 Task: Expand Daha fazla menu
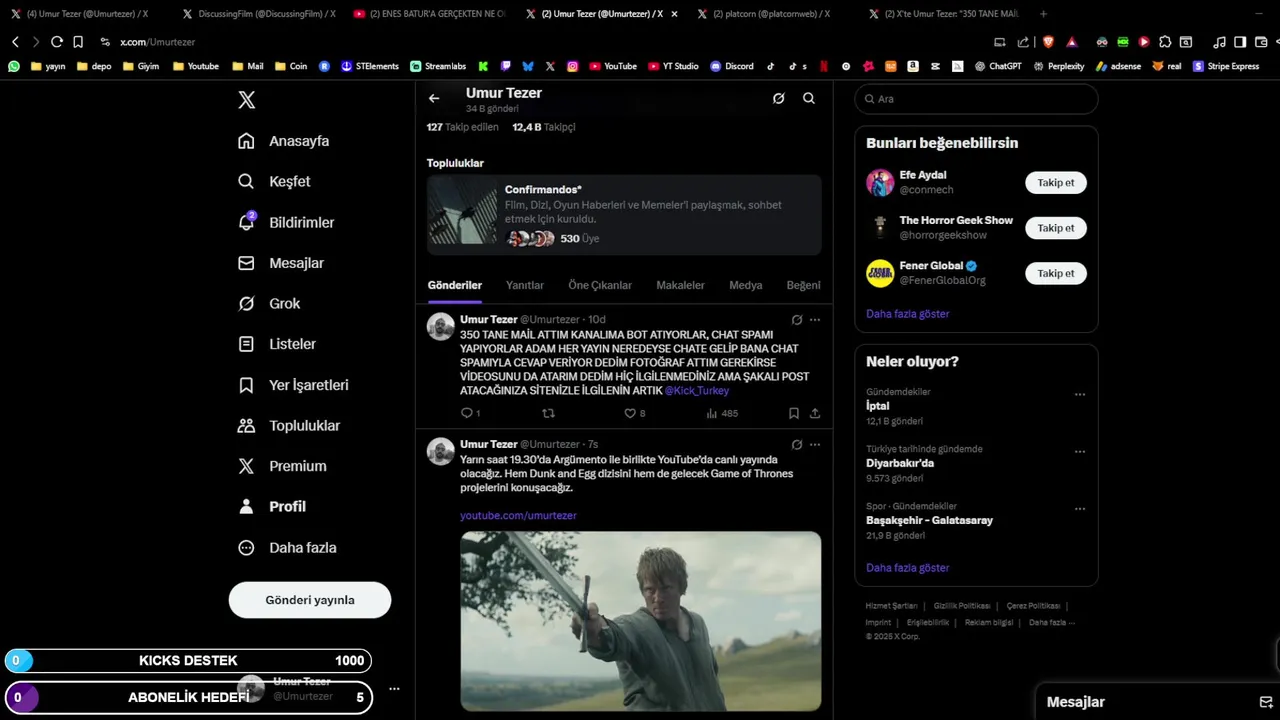pyautogui.click(x=287, y=547)
